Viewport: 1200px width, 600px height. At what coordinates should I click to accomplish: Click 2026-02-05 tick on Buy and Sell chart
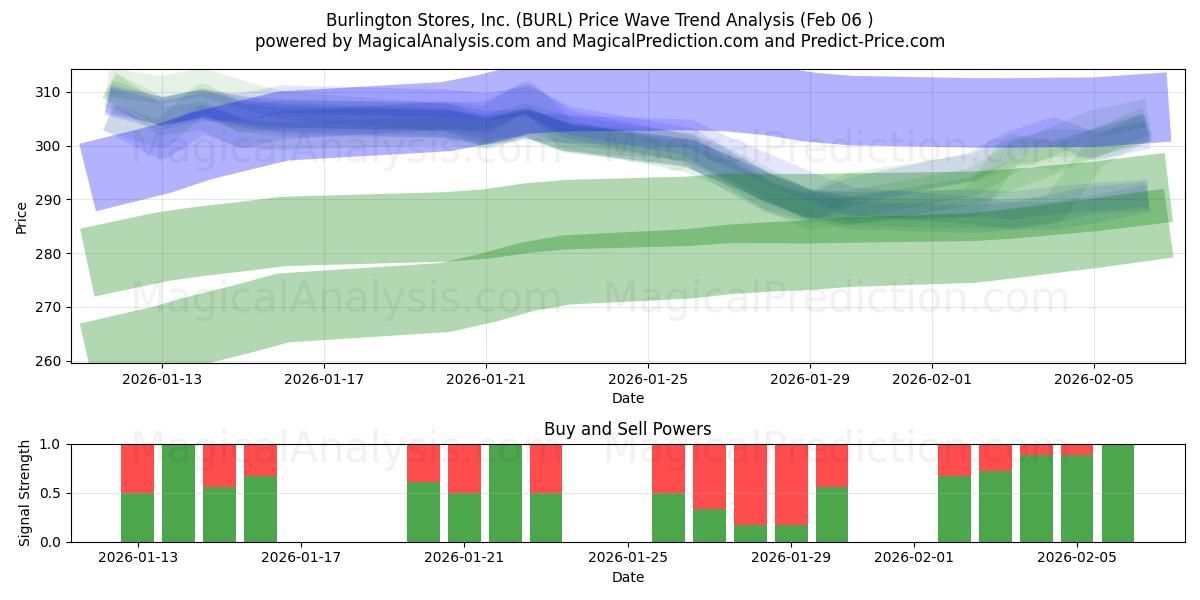pos(1077,558)
